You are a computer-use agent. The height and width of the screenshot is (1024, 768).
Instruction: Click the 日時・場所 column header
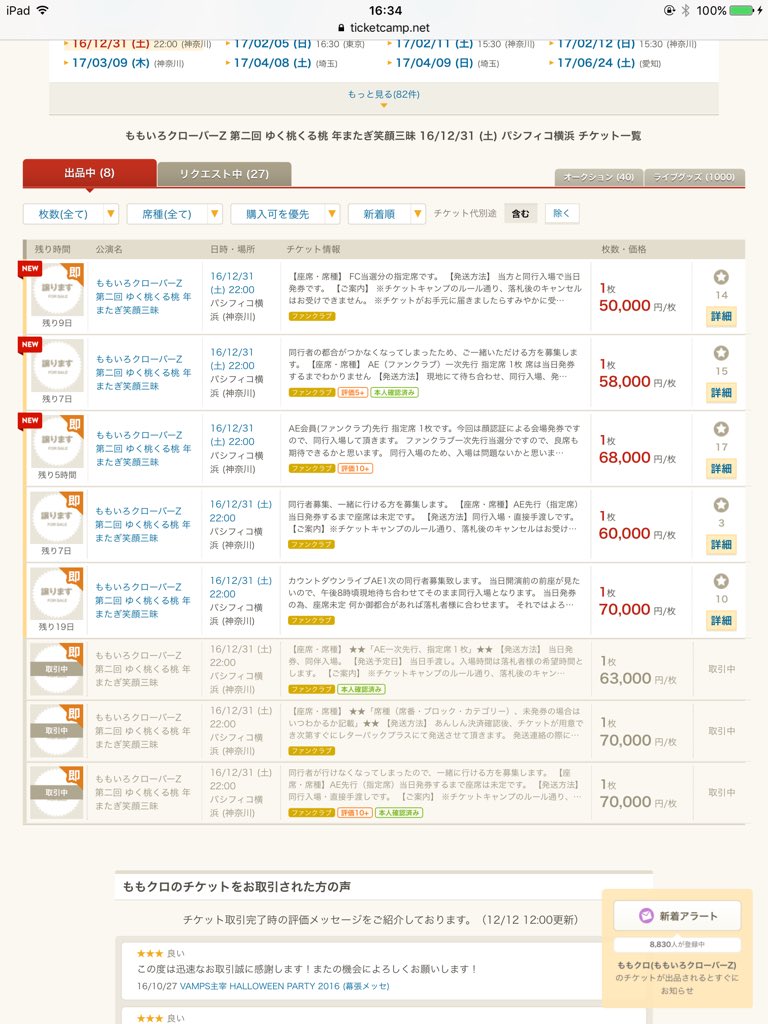[232, 249]
